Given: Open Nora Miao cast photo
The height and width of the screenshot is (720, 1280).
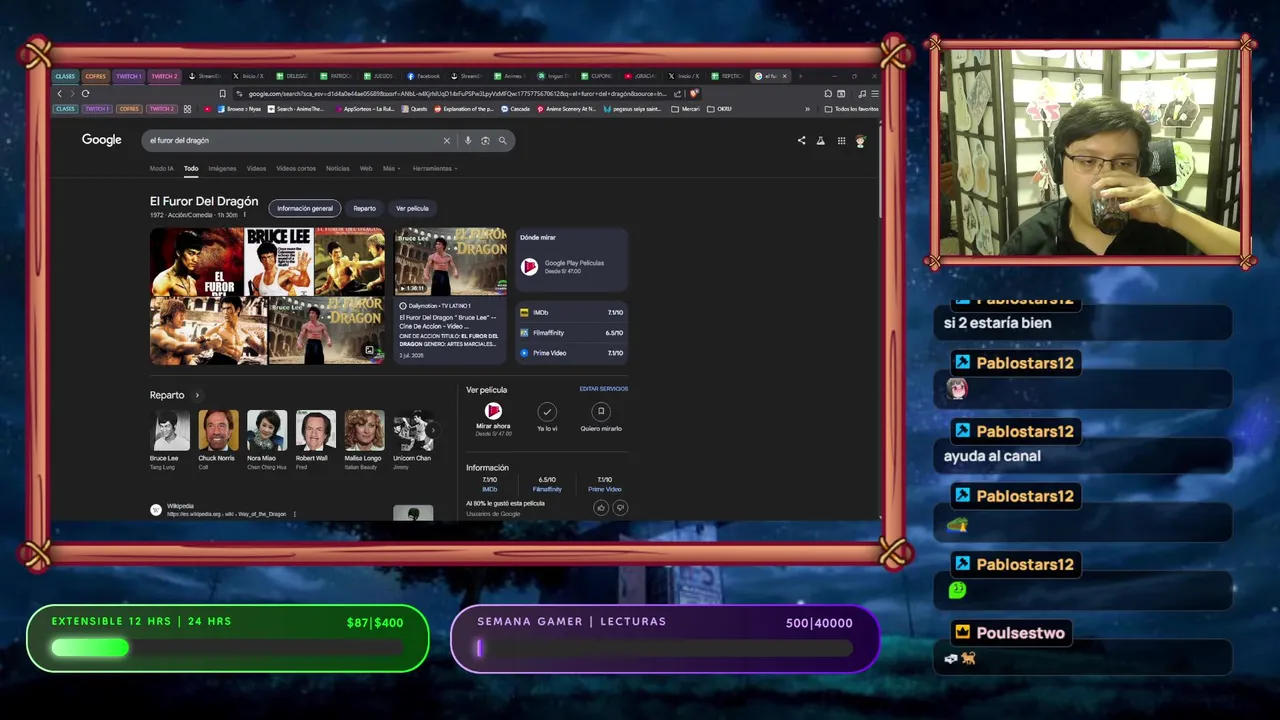Looking at the screenshot, I should point(267,430).
